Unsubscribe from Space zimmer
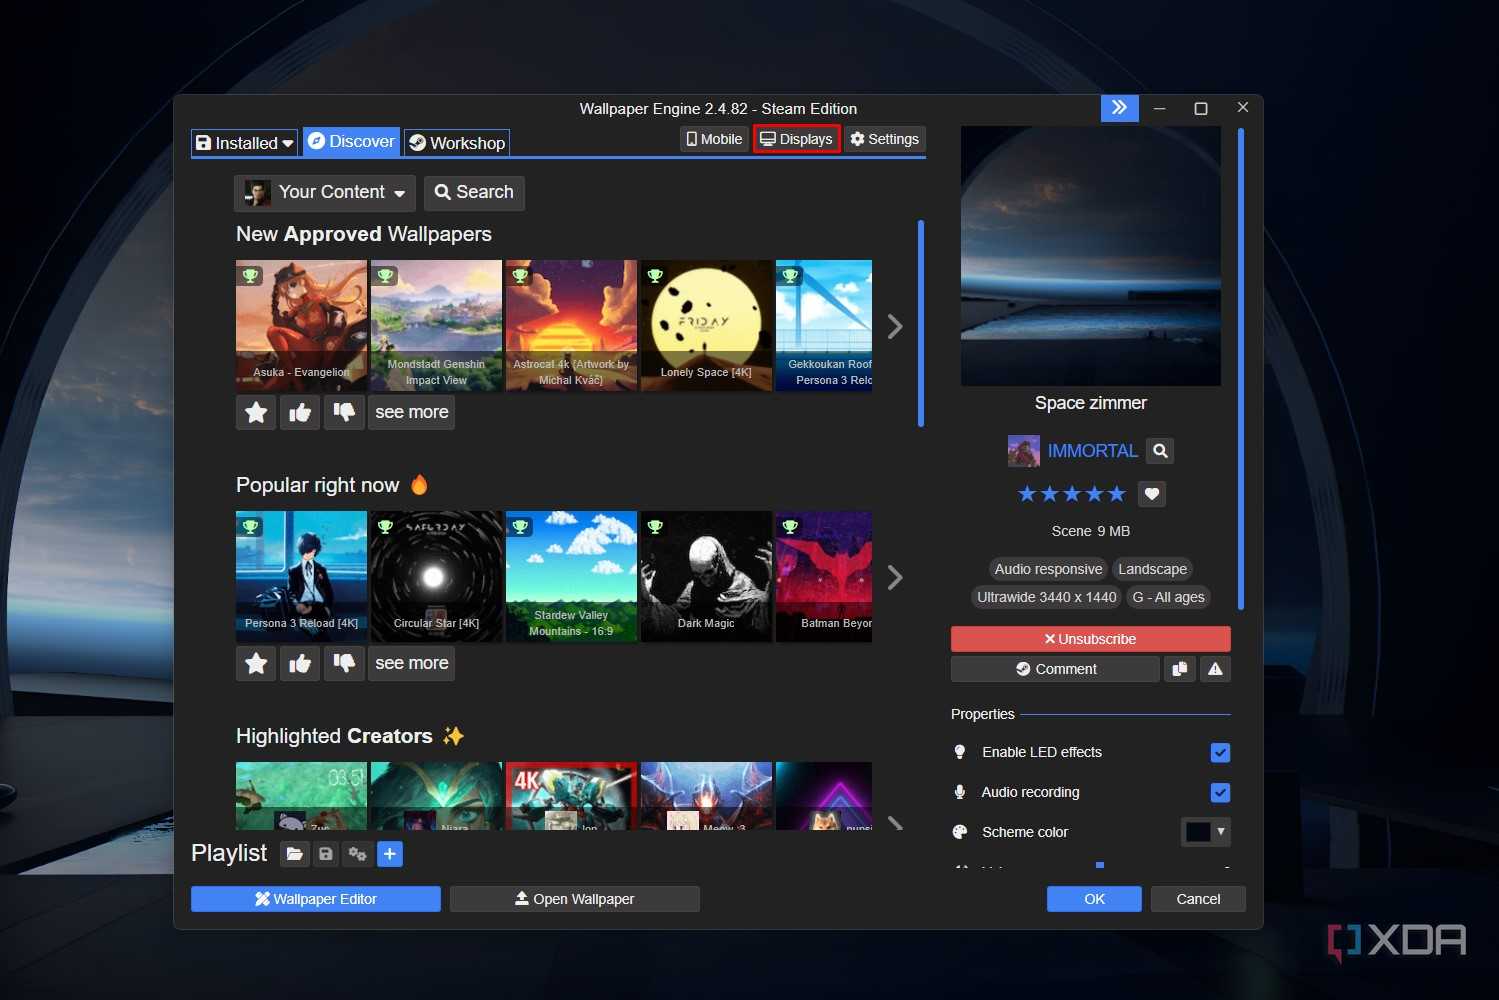Viewport: 1499px width, 1000px height. [1091, 639]
